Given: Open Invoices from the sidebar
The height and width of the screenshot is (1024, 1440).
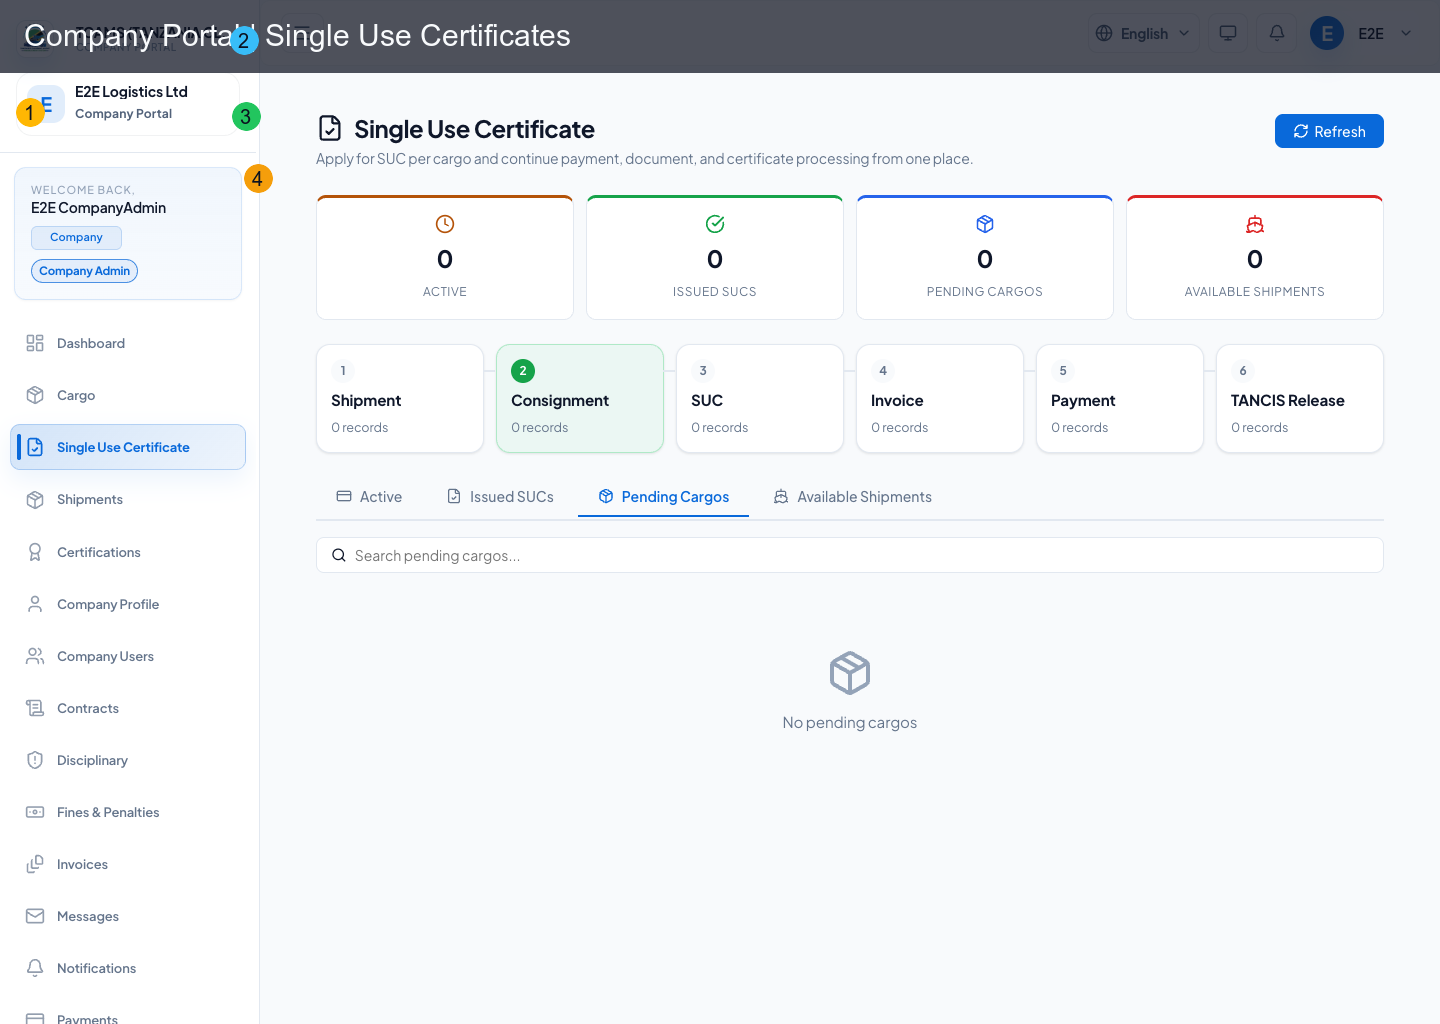Looking at the screenshot, I should click(x=128, y=864).
